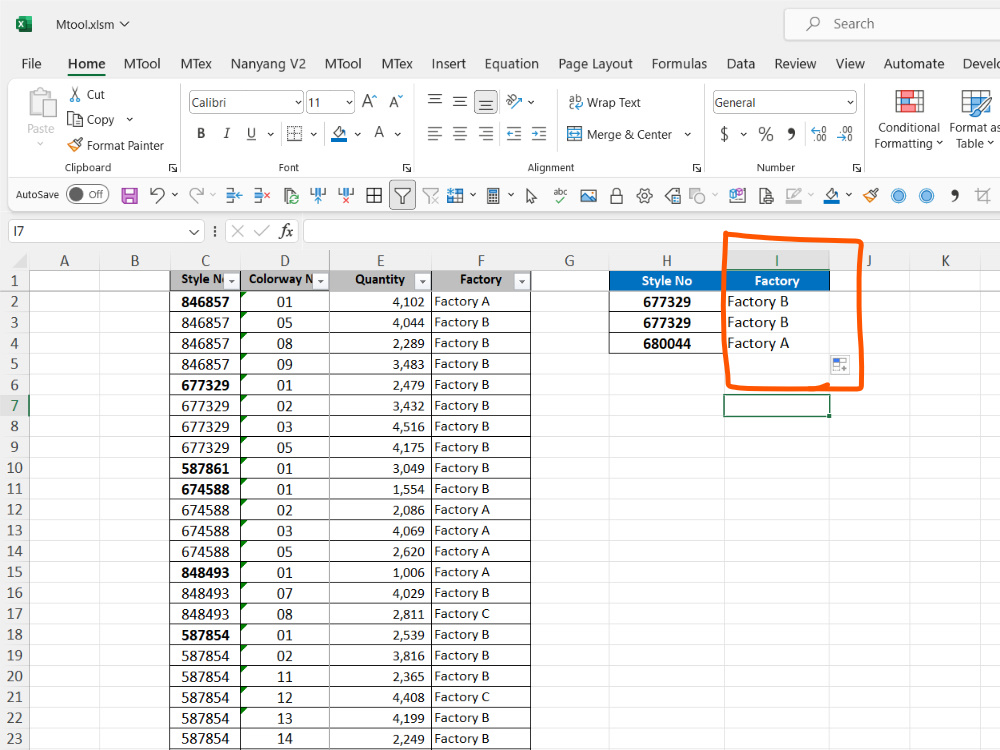
Task: Expand the Calibri font name dropdown
Action: pyautogui.click(x=298, y=103)
